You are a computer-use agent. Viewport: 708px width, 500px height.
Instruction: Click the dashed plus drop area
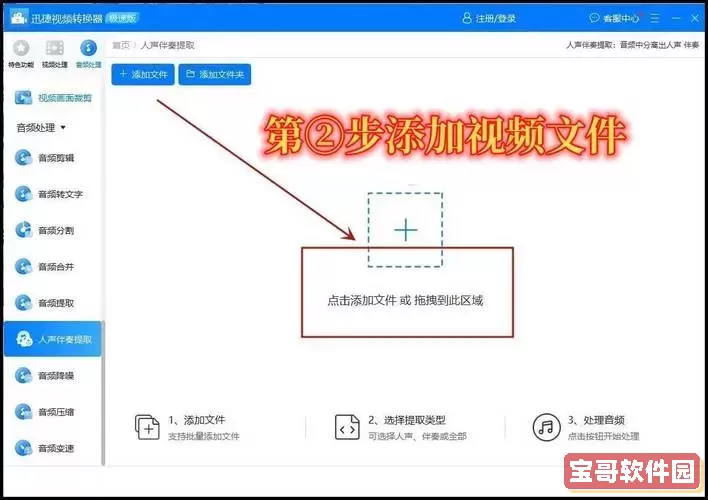click(x=405, y=230)
